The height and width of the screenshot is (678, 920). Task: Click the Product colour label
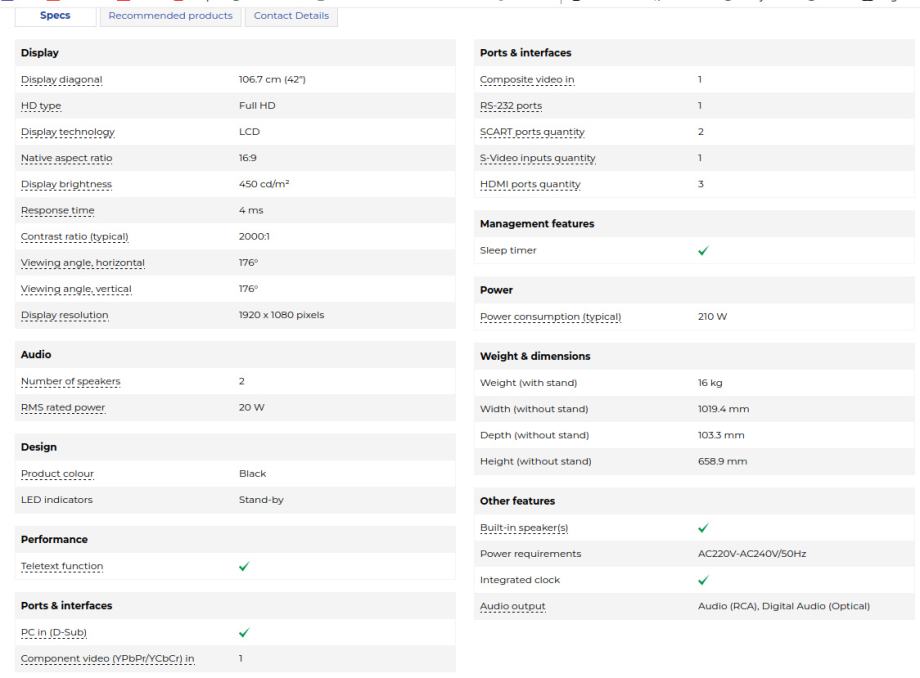click(58, 474)
